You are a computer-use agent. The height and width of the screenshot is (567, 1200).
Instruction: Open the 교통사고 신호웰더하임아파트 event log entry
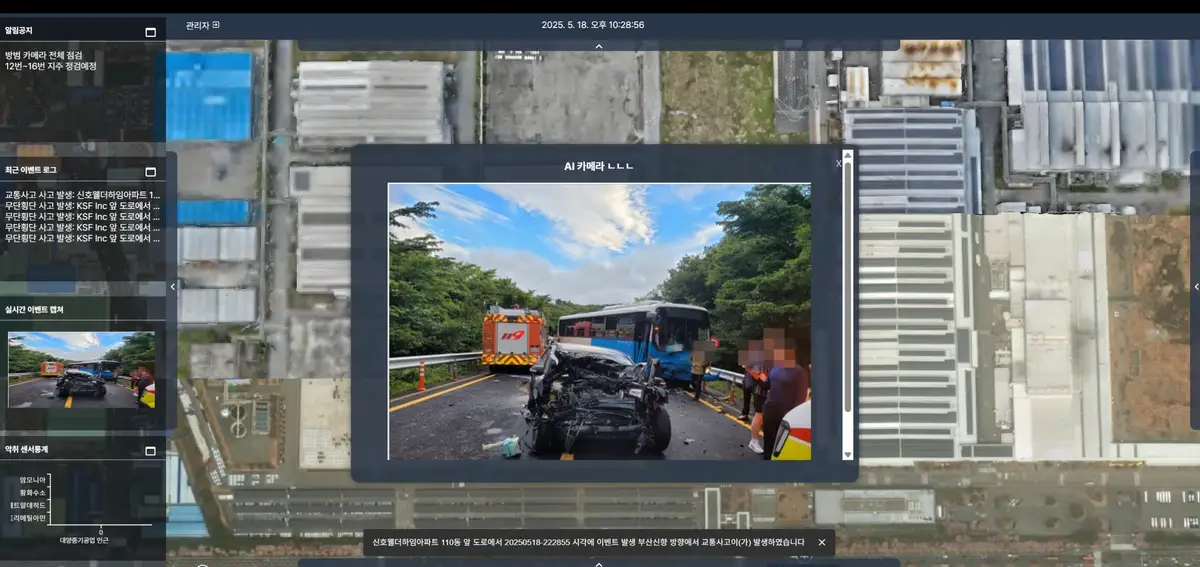82,195
